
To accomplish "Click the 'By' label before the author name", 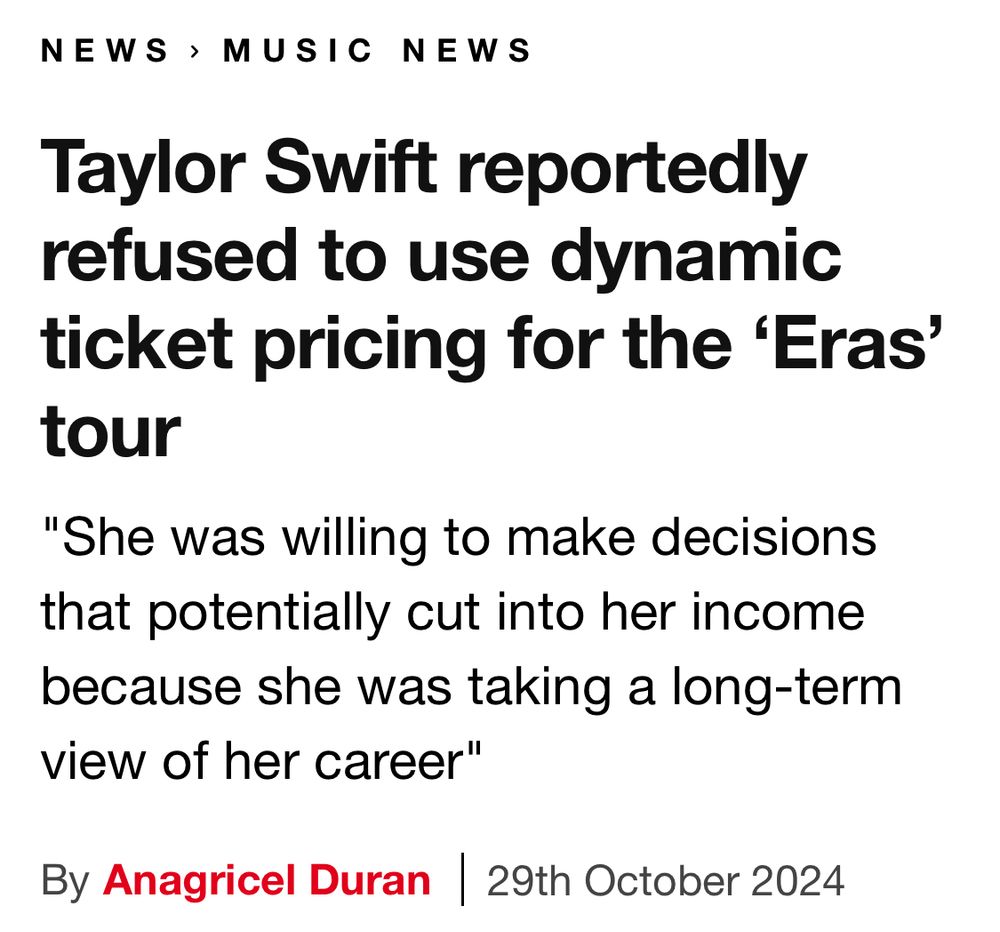I will [x=64, y=882].
